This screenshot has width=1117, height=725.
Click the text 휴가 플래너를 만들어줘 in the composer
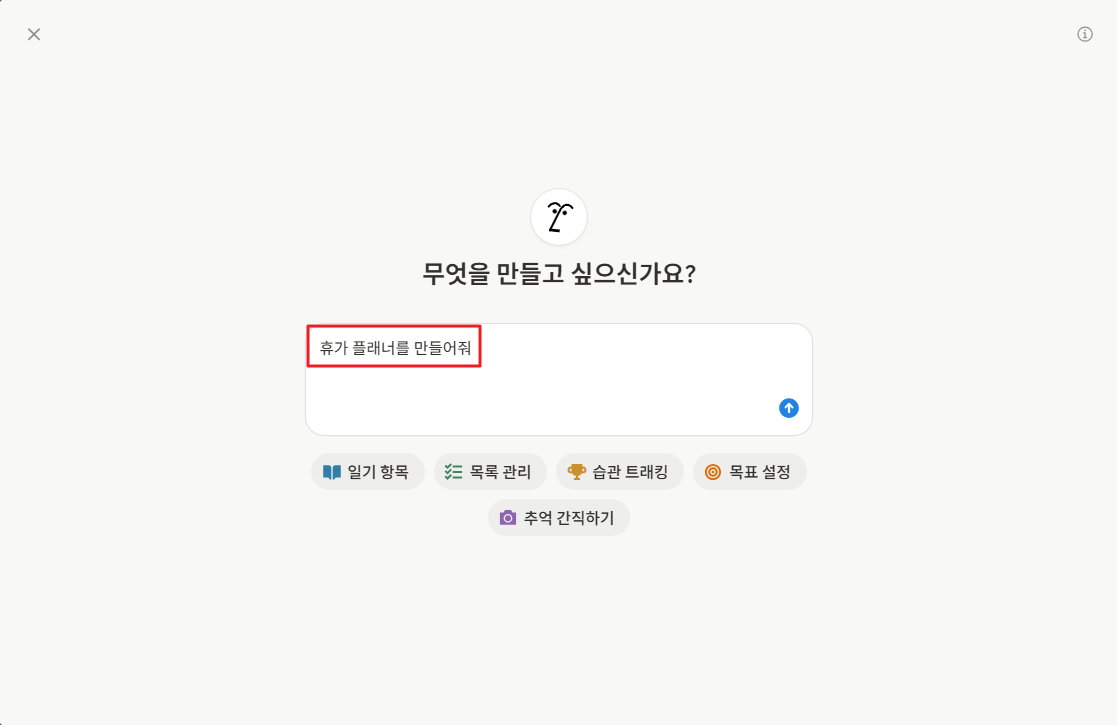[393, 346]
